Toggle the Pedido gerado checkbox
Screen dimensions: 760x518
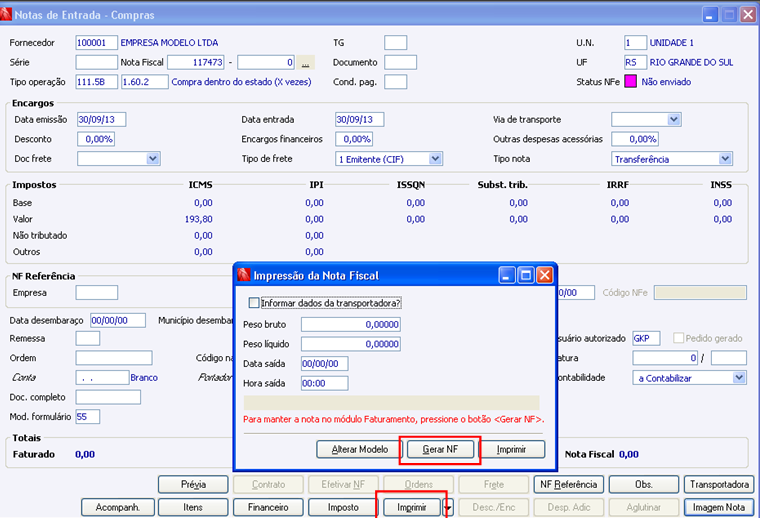click(679, 338)
